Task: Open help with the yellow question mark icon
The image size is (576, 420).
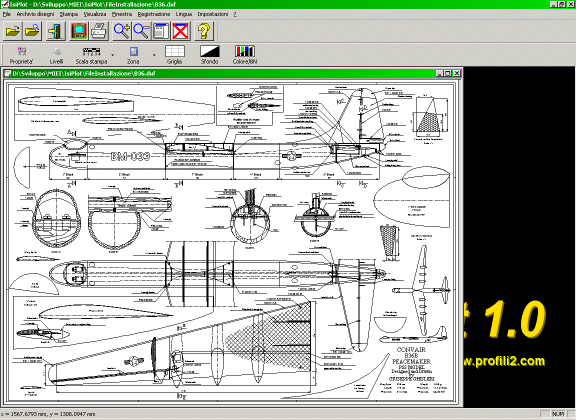Action: click(204, 31)
